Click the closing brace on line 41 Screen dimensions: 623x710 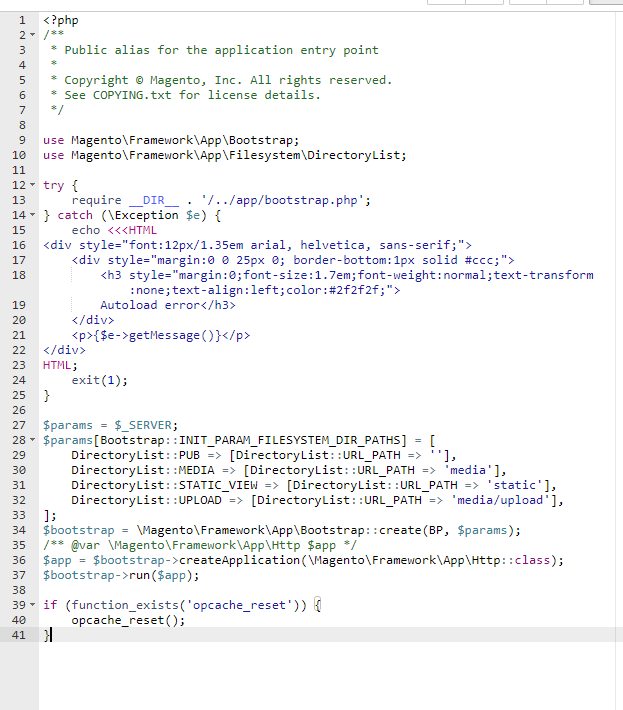46,635
